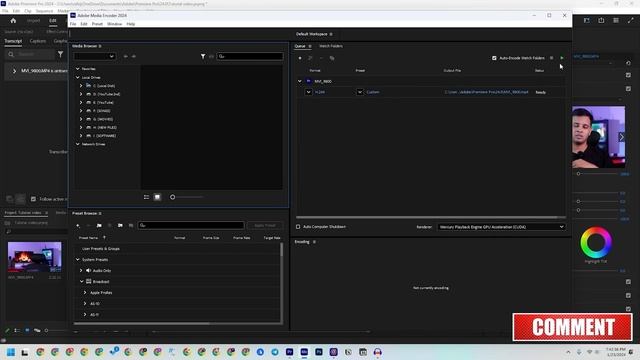Start the queue with the green play button
This screenshot has width=640, height=360.
pyautogui.click(x=562, y=58)
